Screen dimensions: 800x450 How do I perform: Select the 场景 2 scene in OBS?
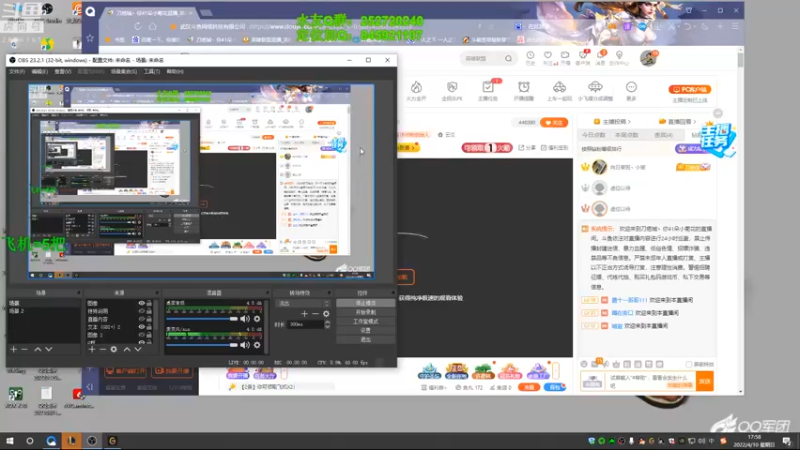pyautogui.click(x=43, y=311)
